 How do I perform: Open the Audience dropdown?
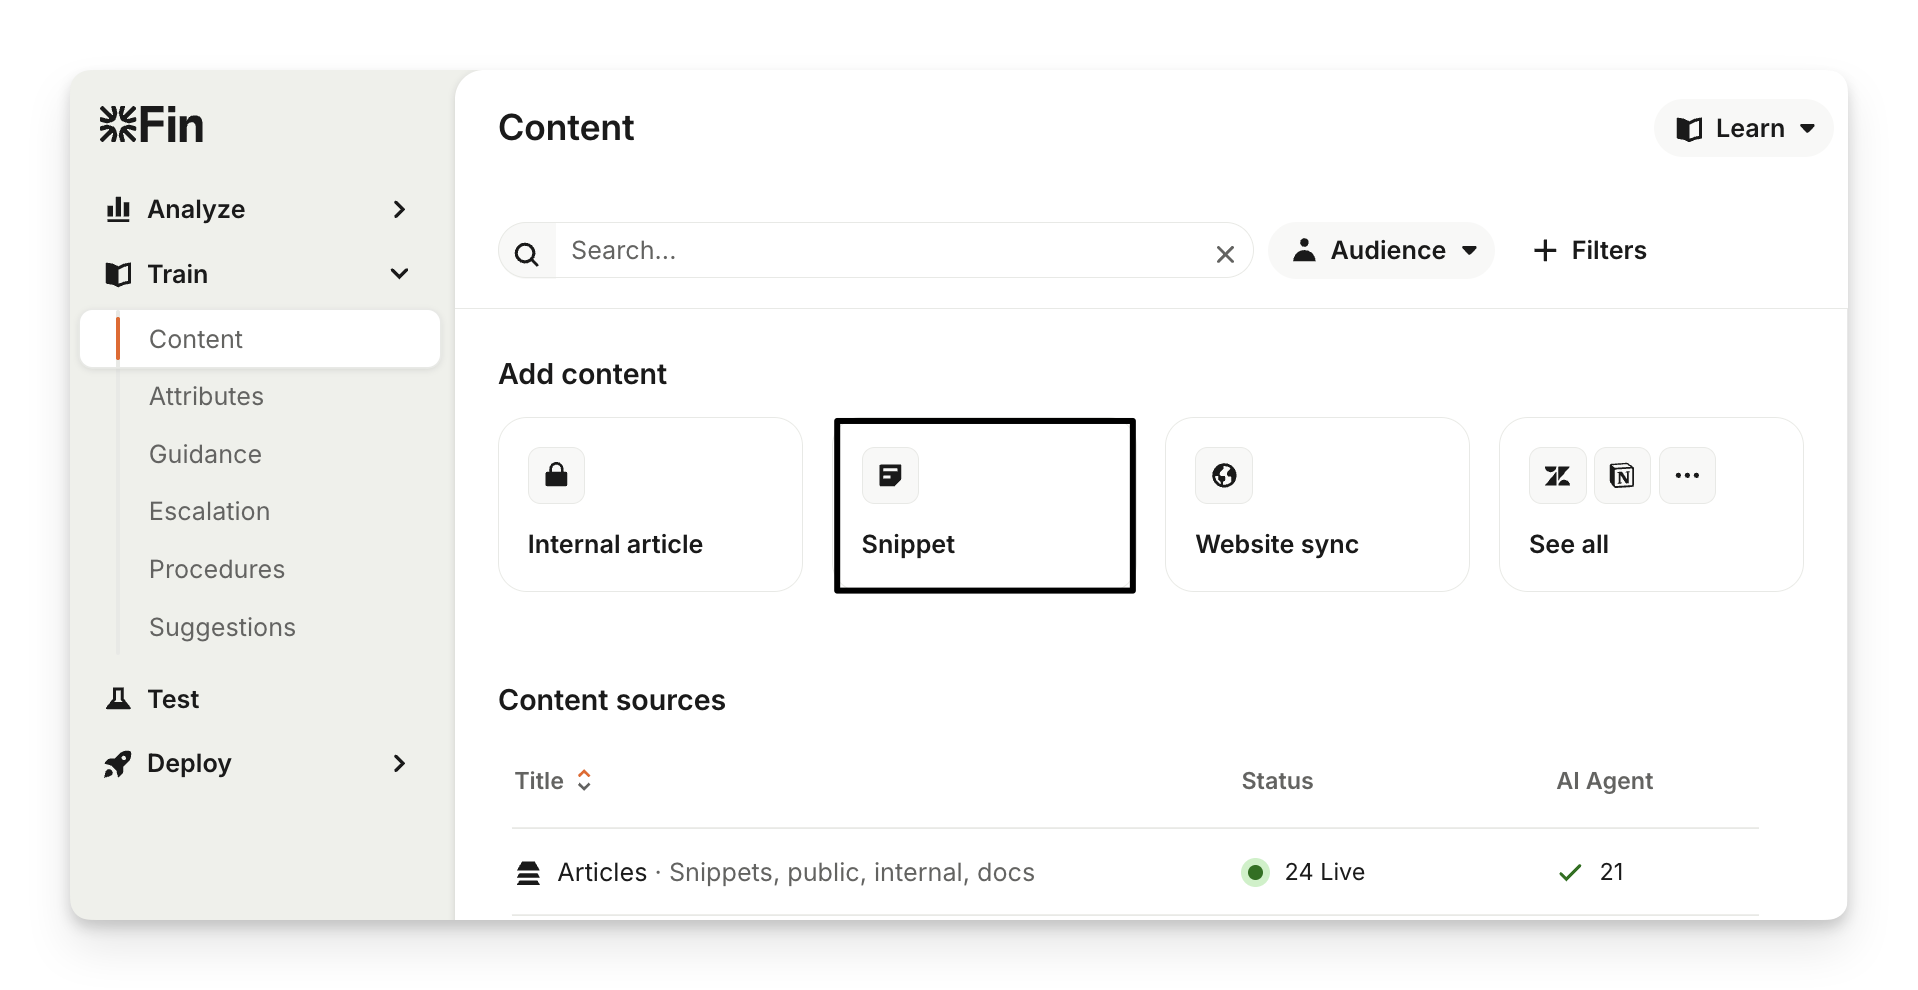tap(1381, 251)
